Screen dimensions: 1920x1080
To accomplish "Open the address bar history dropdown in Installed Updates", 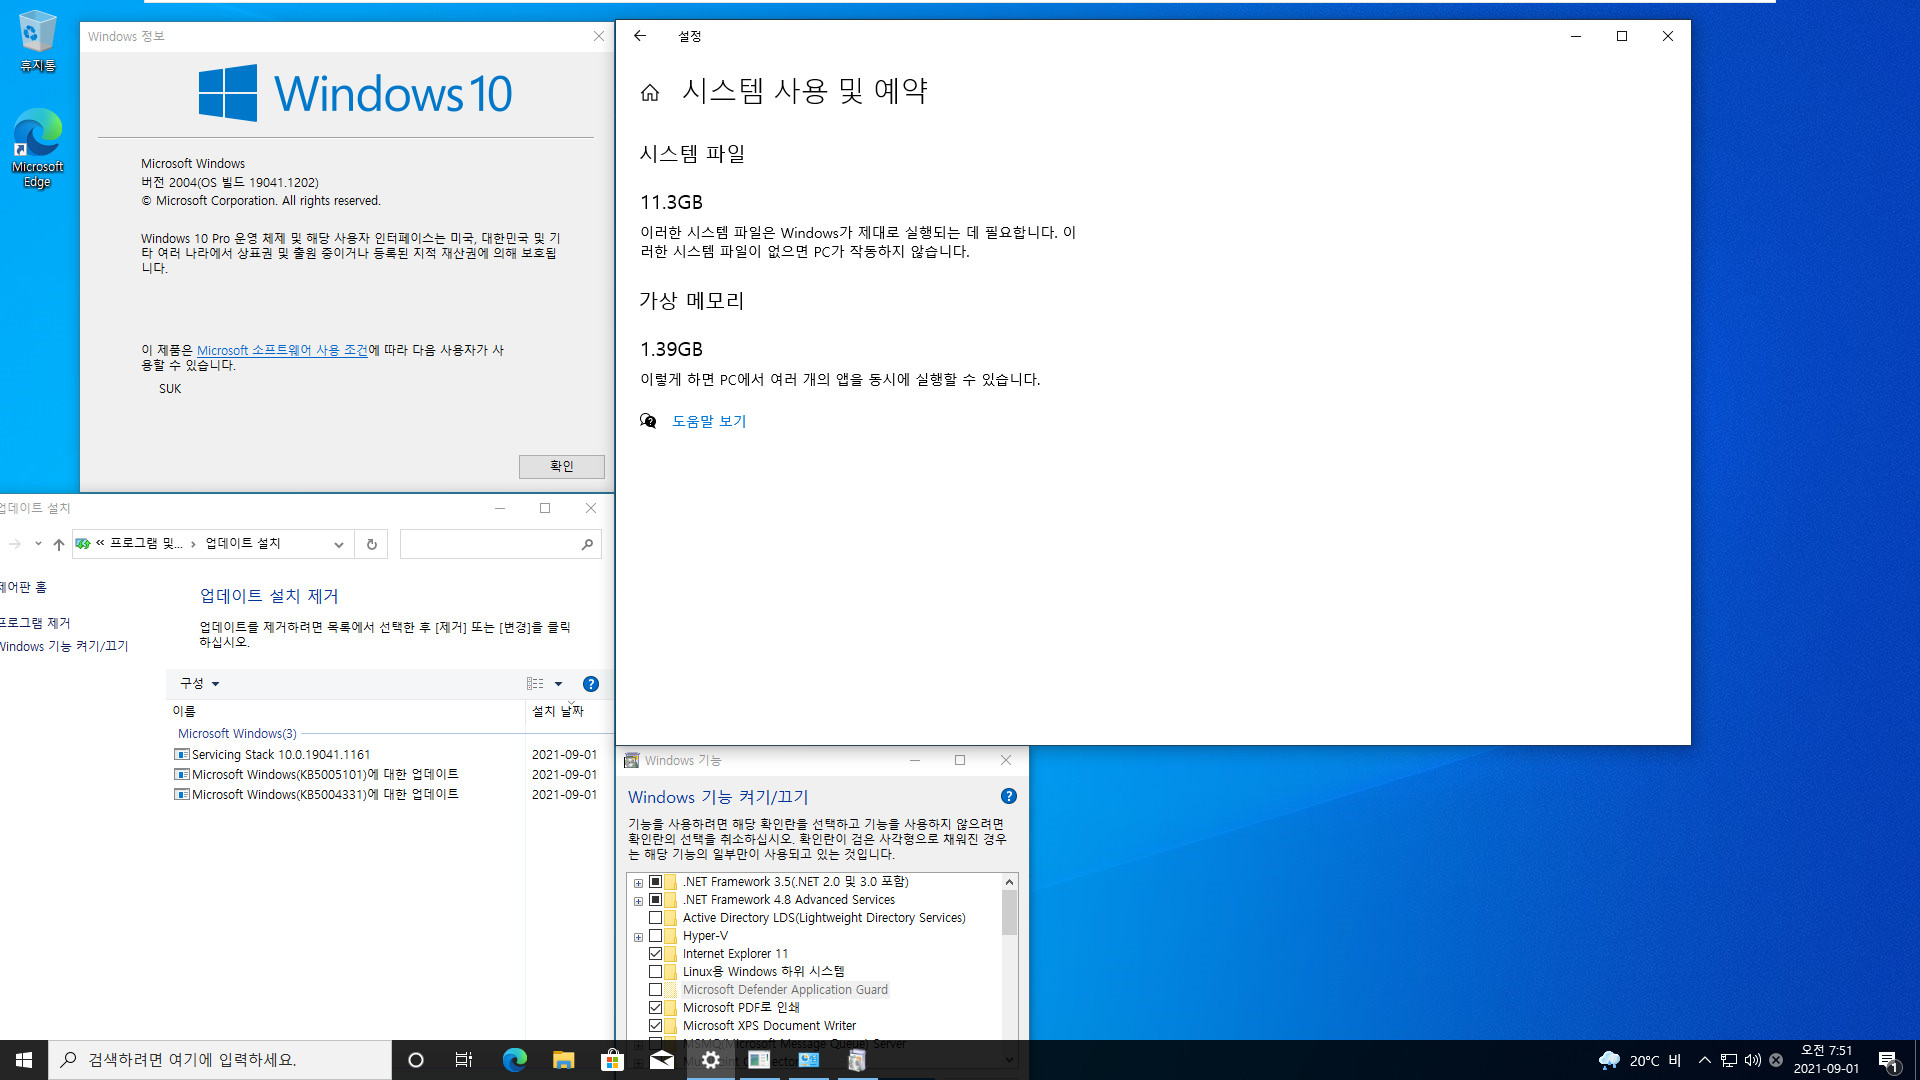I will pyautogui.click(x=339, y=544).
